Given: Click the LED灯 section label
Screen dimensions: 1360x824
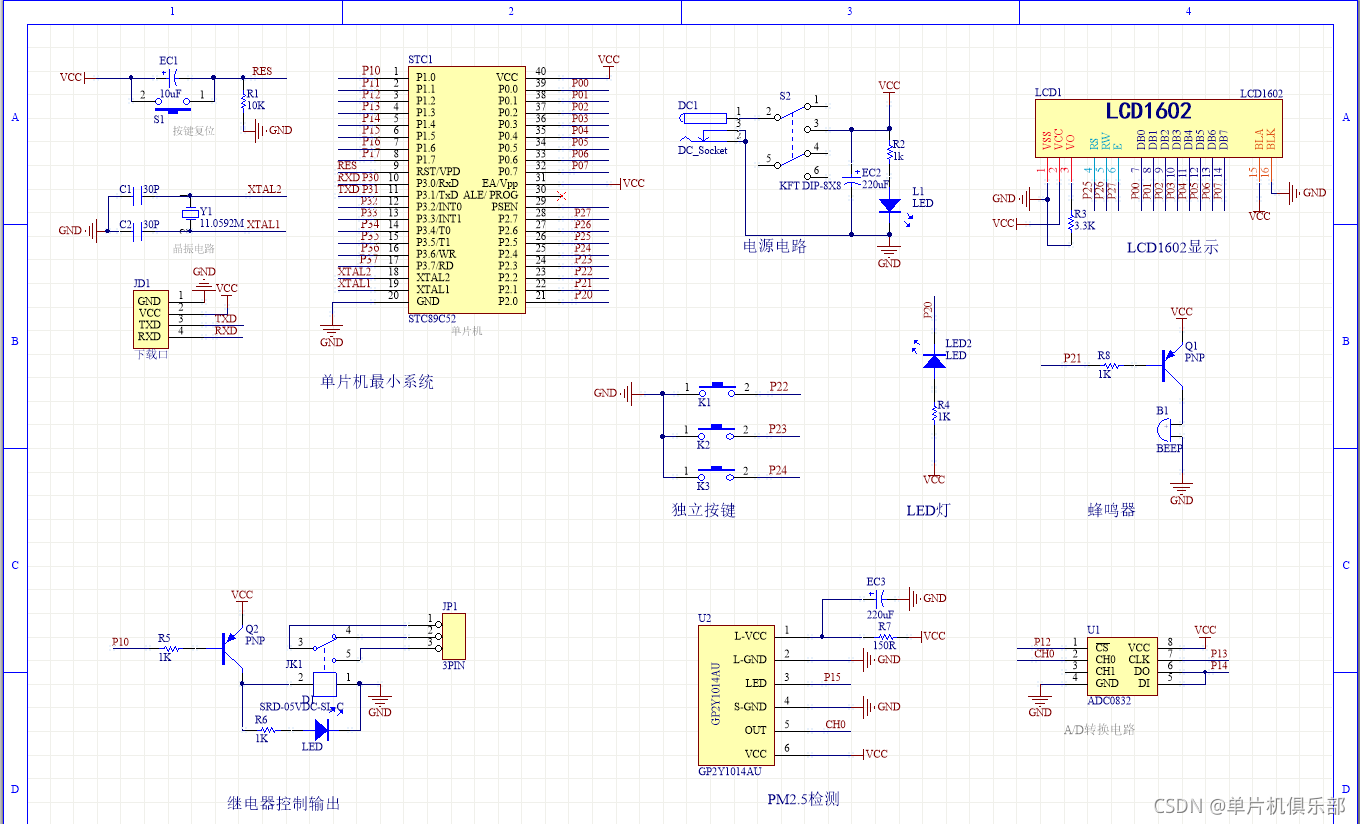Looking at the screenshot, I should coord(928,510).
